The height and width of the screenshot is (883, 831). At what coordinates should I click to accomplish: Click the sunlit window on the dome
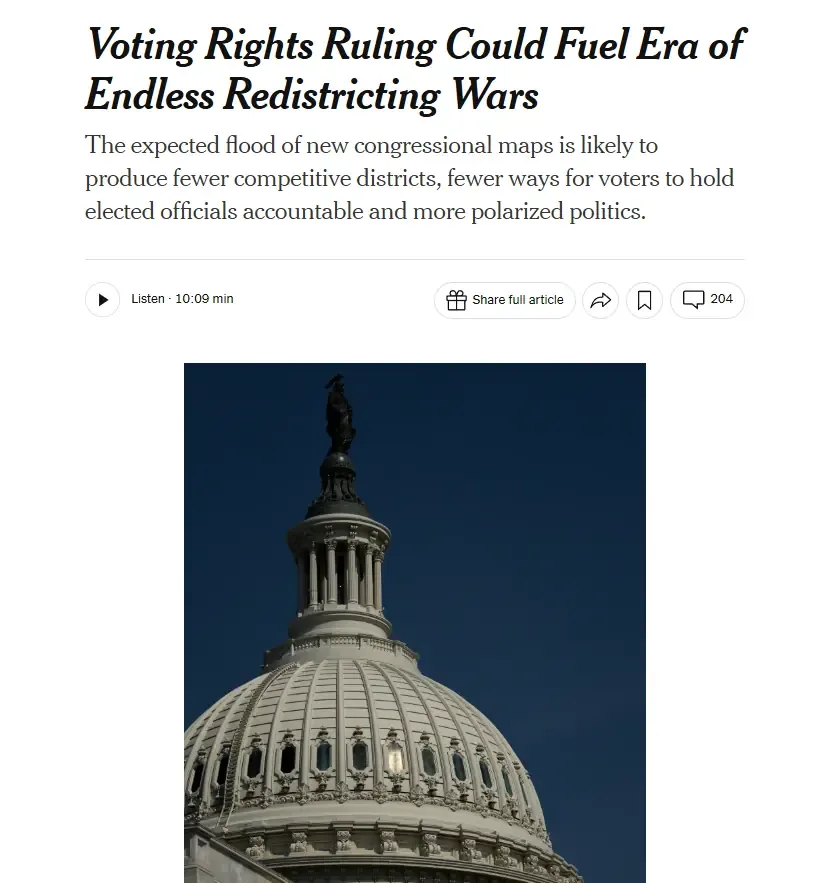click(395, 757)
